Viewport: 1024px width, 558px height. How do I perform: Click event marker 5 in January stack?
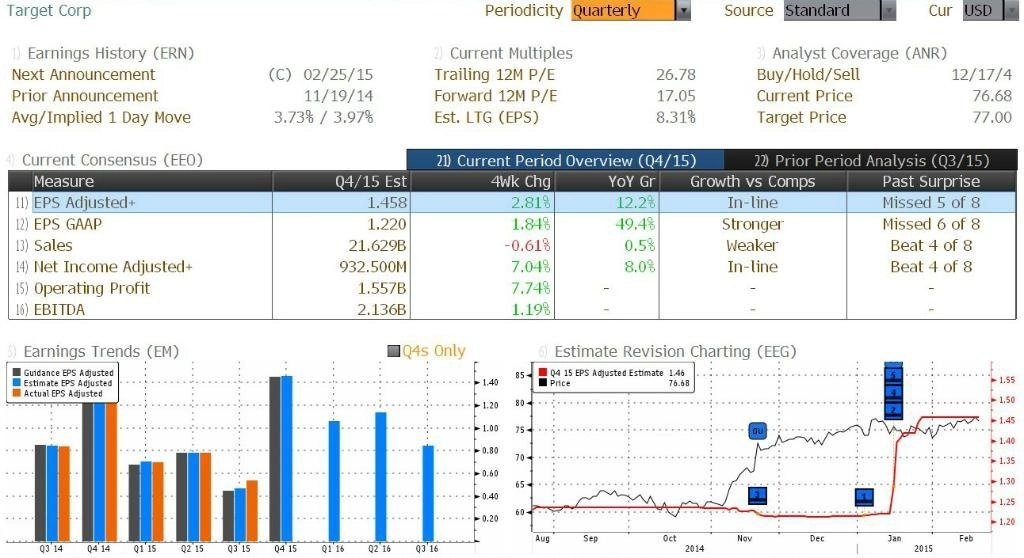(x=893, y=374)
